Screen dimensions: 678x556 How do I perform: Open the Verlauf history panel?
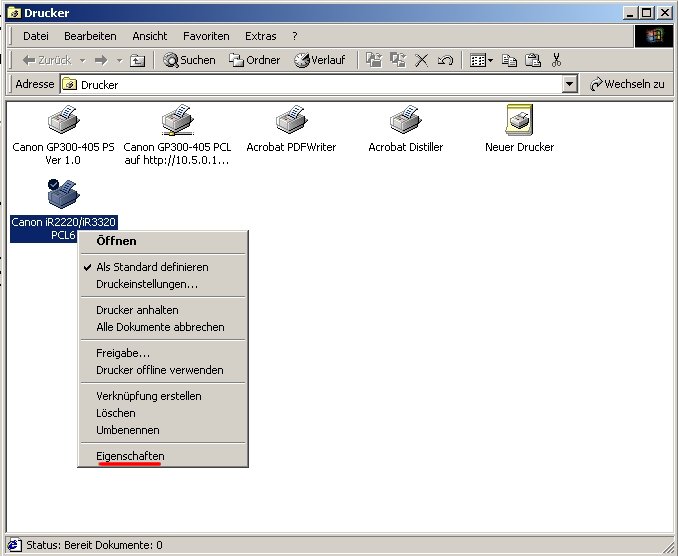(x=320, y=60)
